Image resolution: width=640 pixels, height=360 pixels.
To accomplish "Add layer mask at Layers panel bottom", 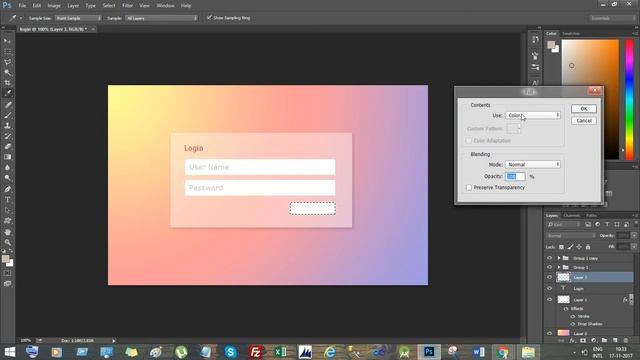I will pos(583,340).
